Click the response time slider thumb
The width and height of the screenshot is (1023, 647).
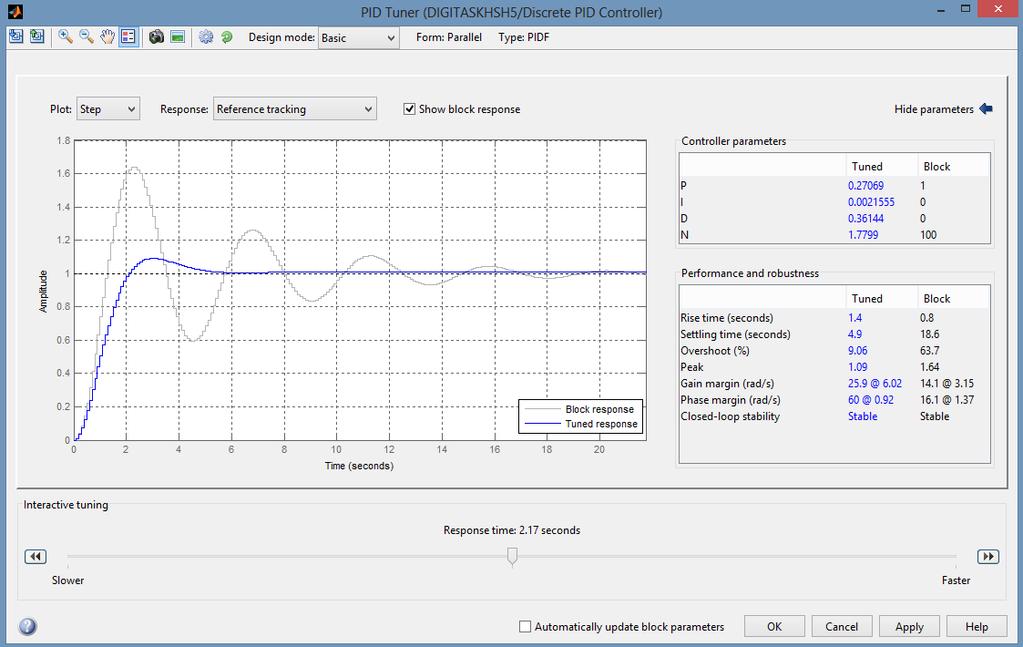point(512,556)
